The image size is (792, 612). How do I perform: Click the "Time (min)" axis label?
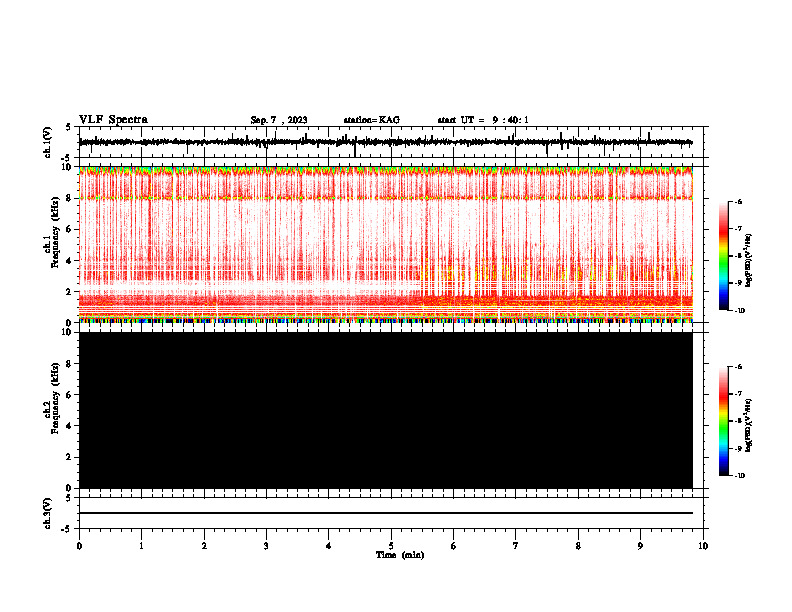[400, 555]
